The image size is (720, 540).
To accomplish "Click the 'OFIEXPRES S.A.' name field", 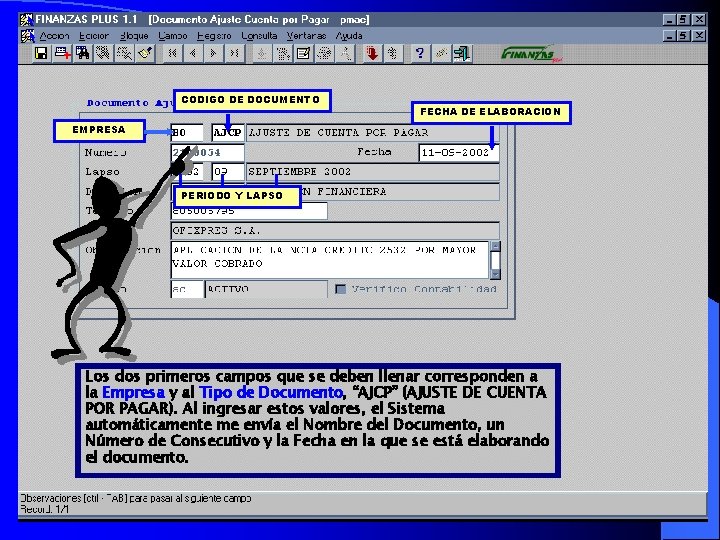I will pyautogui.click(x=335, y=231).
